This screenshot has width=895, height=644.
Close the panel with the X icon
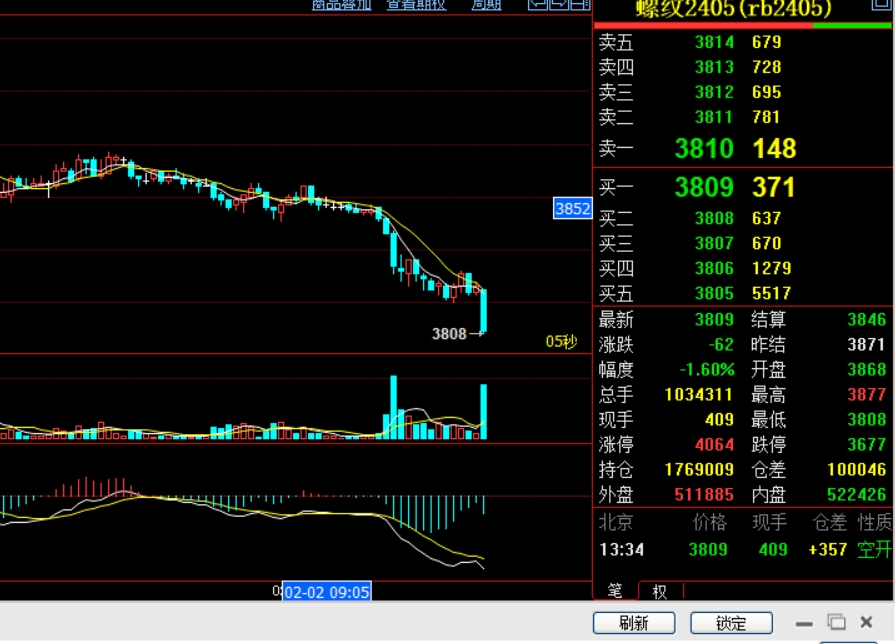point(867,622)
